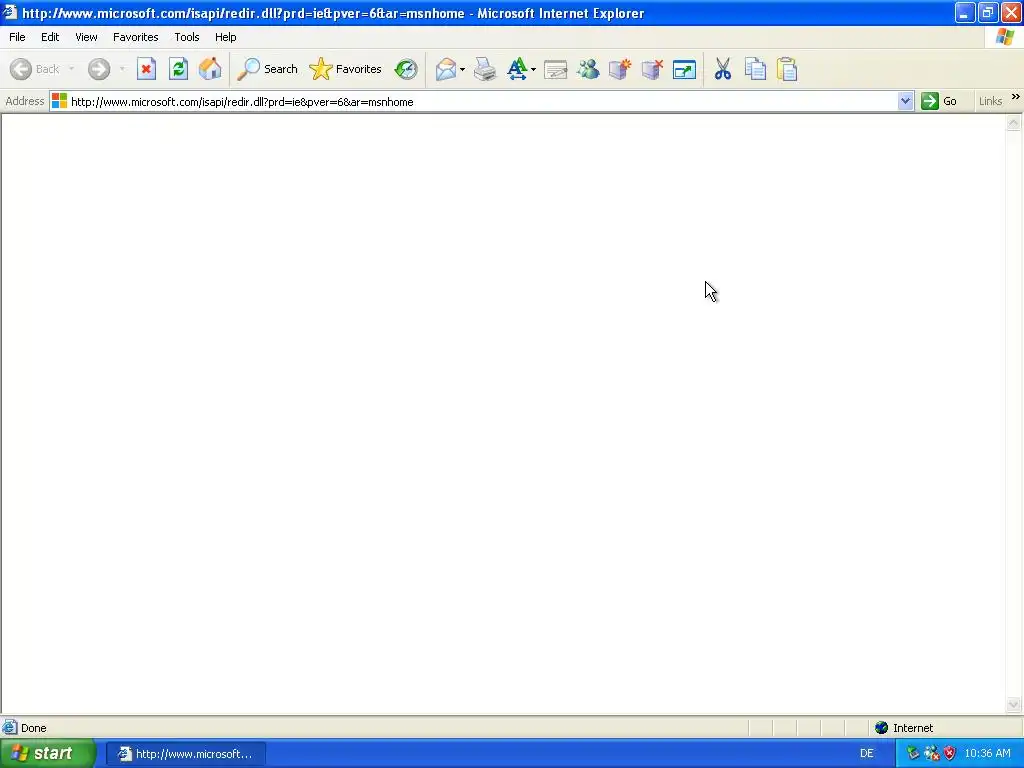The width and height of the screenshot is (1024, 768).
Task: Open the Edit menu
Action: [50, 37]
